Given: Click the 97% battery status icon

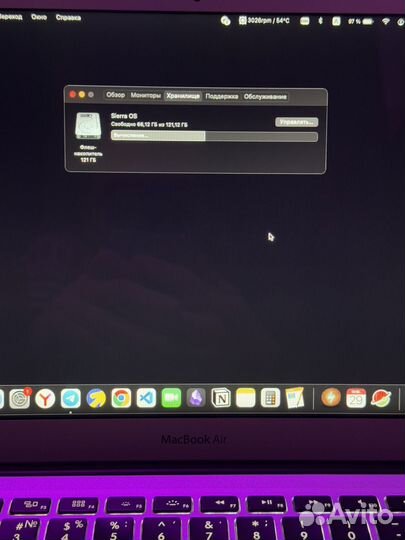Looking at the screenshot, I should click(x=361, y=21).
